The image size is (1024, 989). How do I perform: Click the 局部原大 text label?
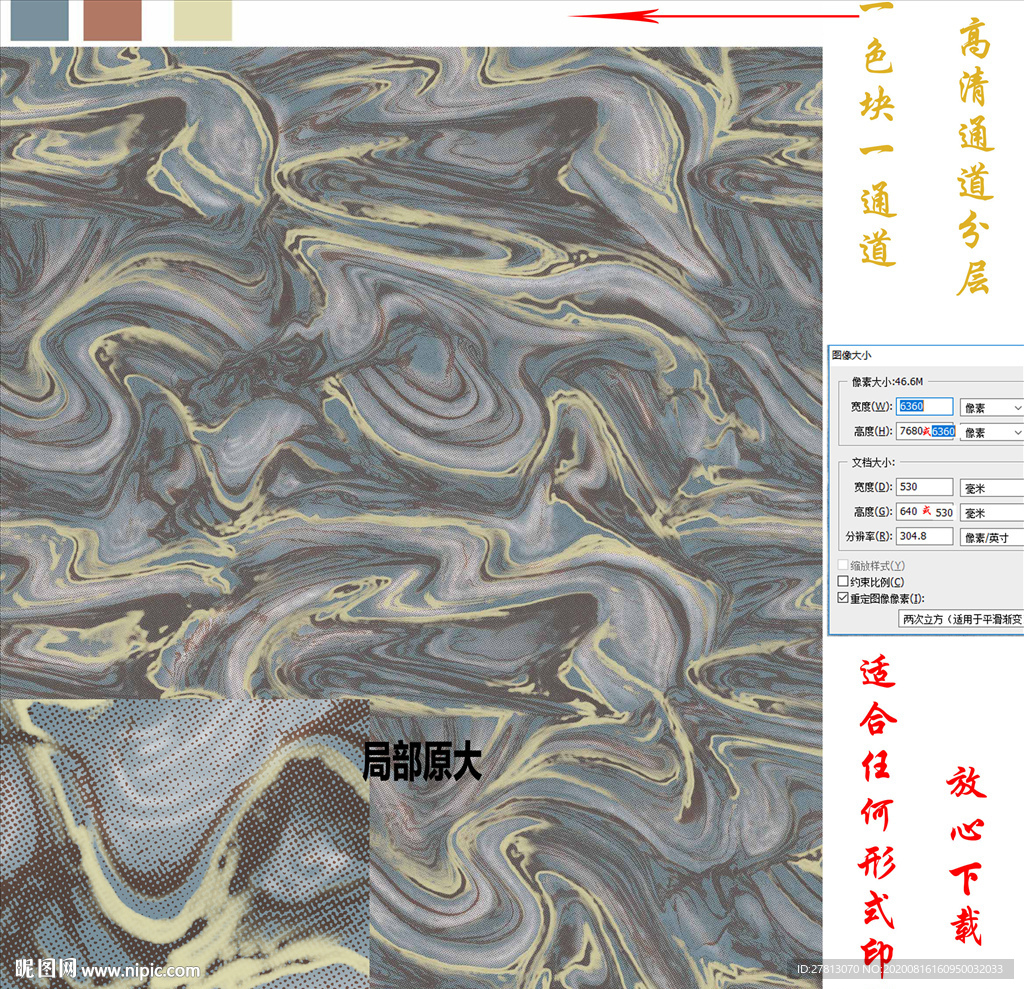[422, 762]
